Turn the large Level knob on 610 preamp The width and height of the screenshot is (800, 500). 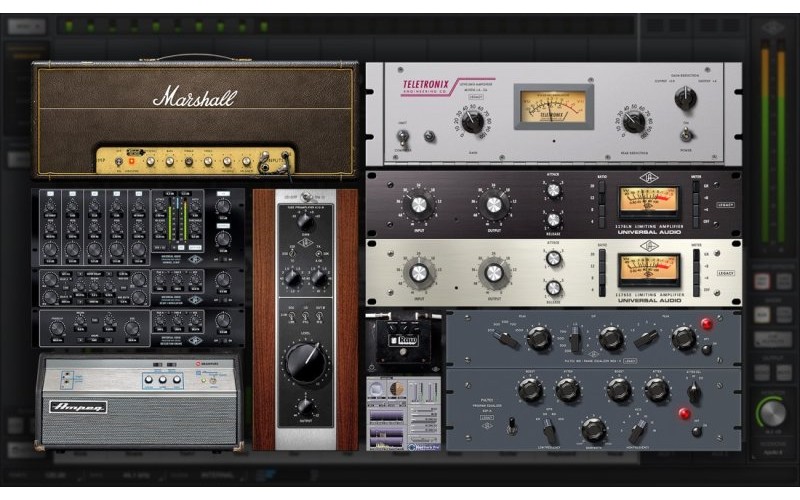point(305,363)
